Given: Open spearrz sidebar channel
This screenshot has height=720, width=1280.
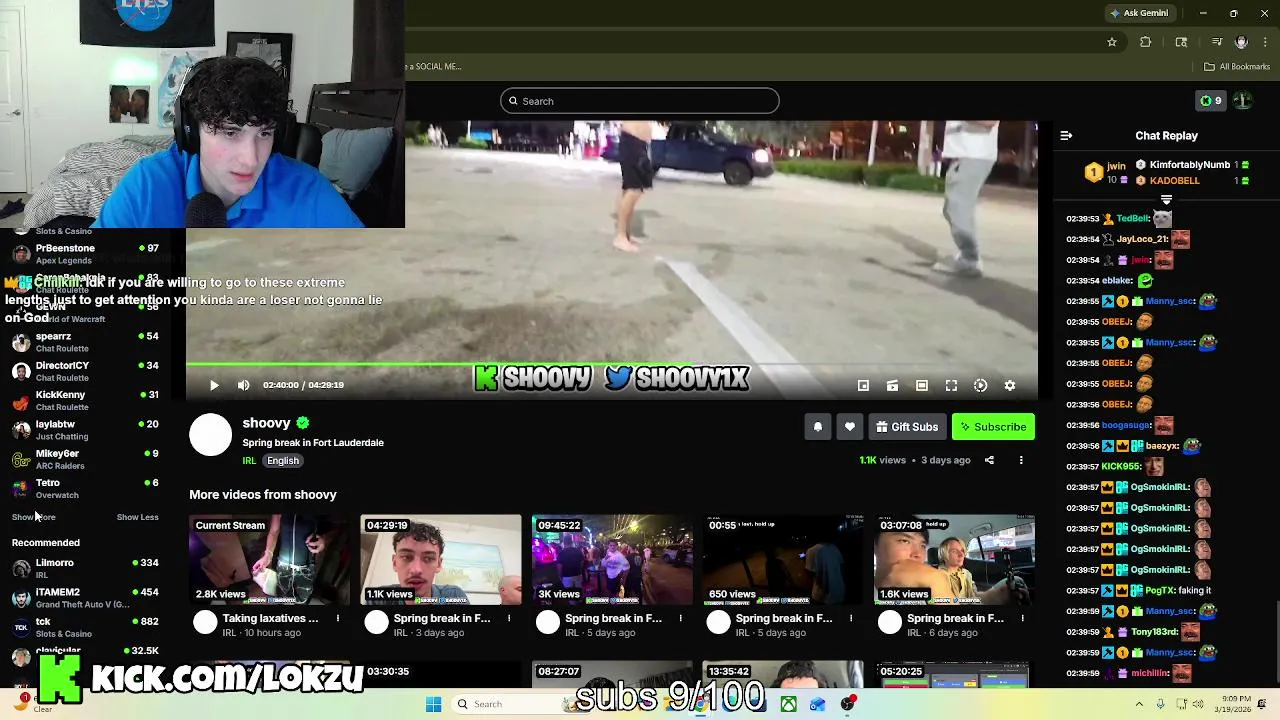Looking at the screenshot, I should pyautogui.click(x=85, y=342).
